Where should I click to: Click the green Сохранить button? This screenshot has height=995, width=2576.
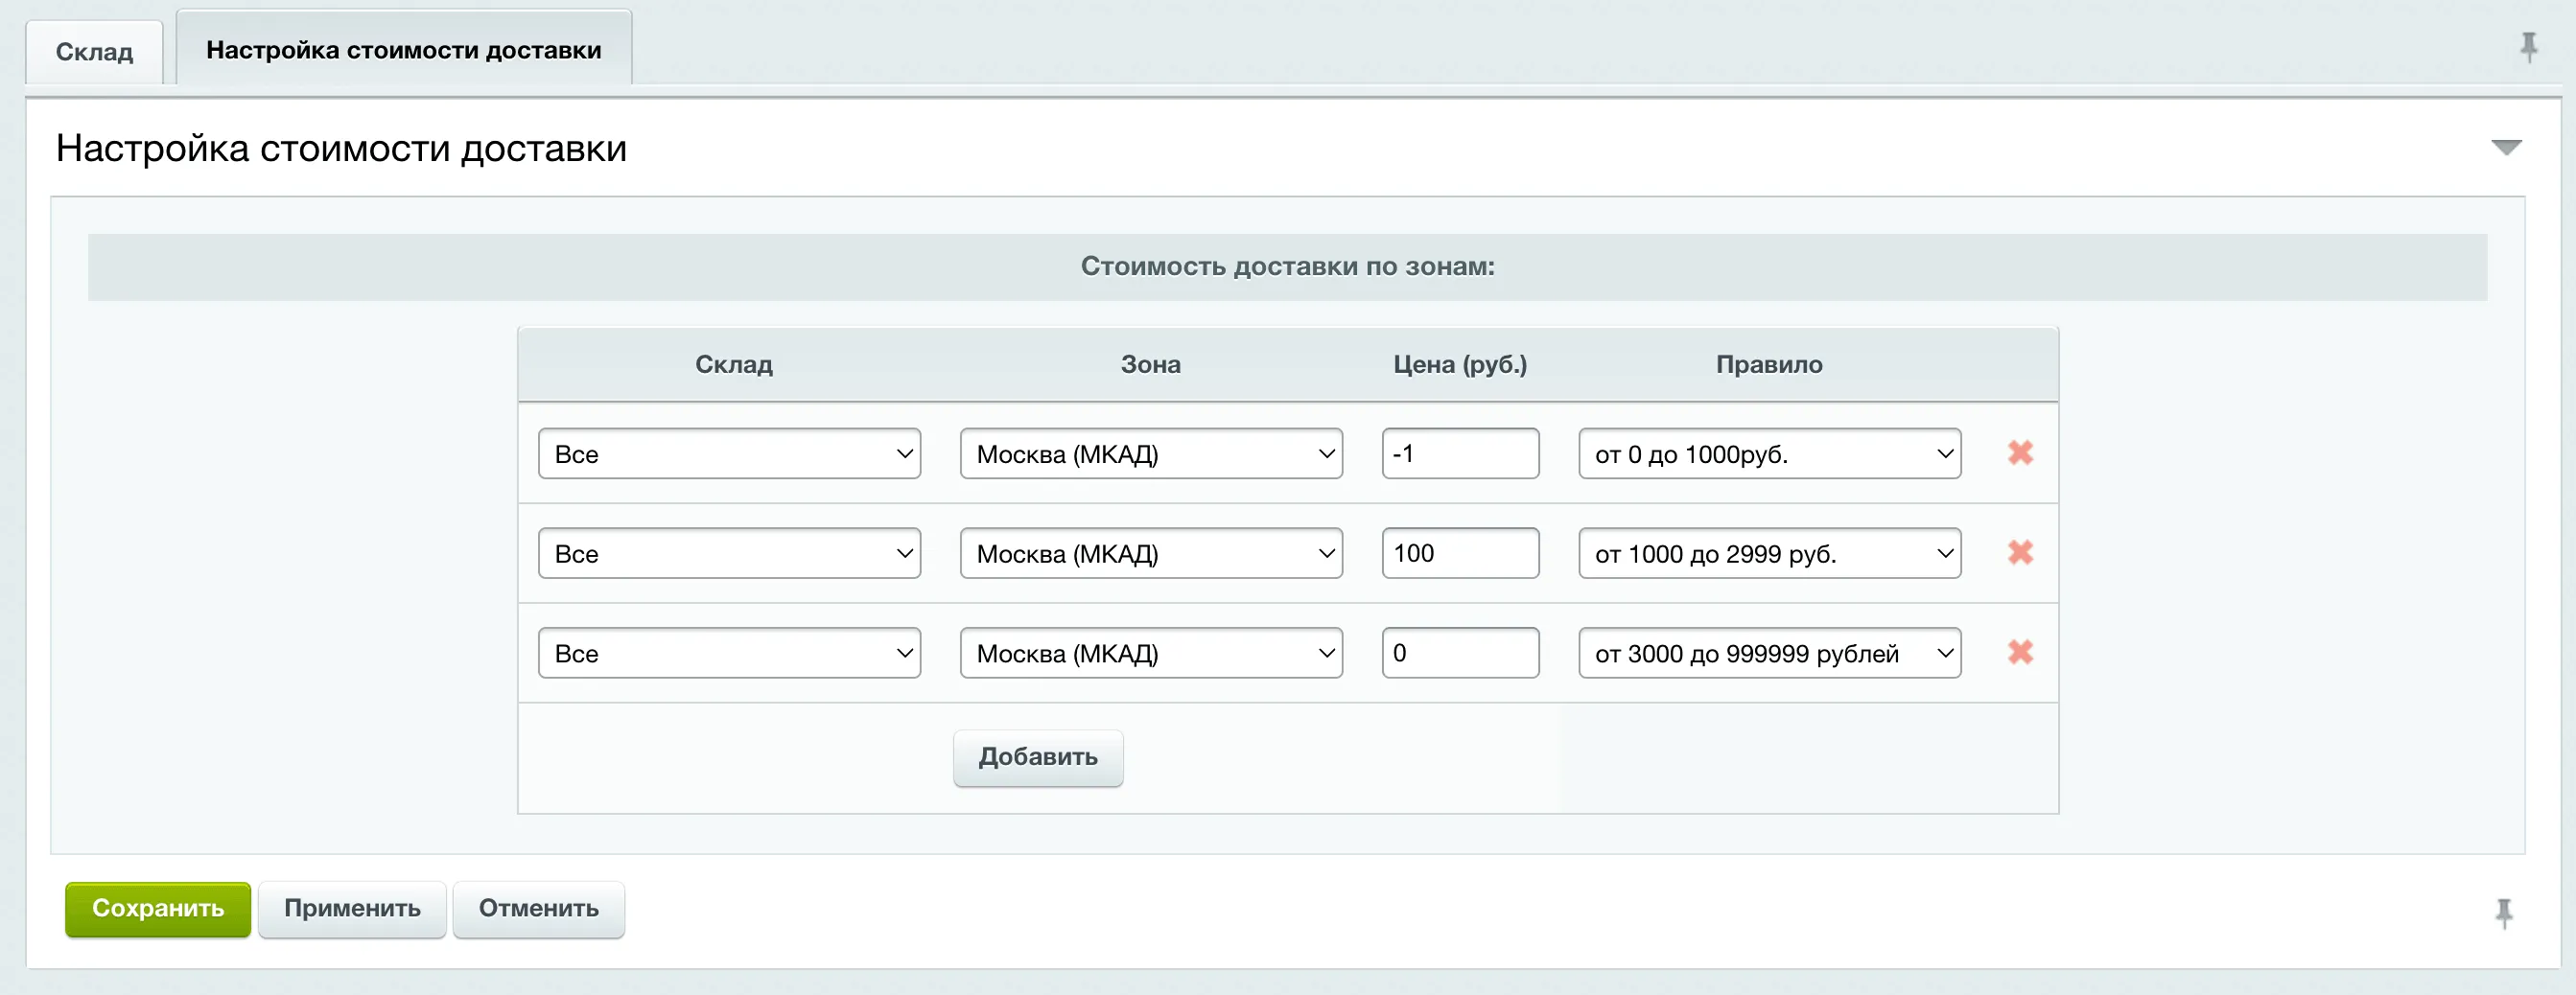point(158,909)
